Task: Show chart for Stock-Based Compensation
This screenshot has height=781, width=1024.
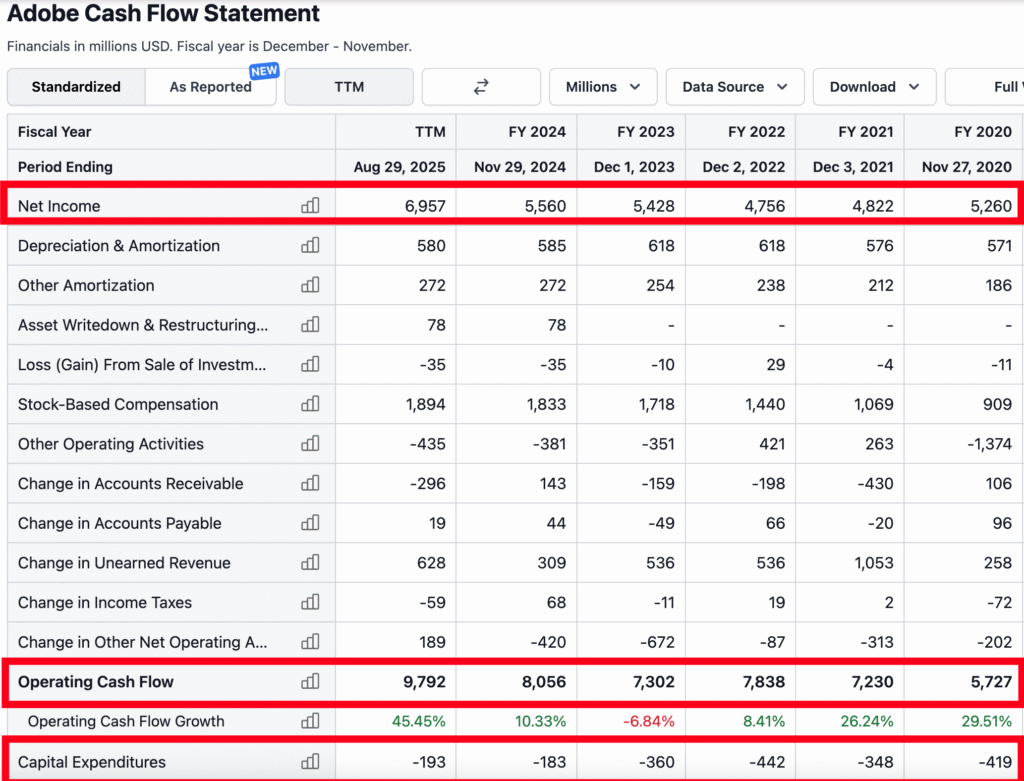Action: click(x=310, y=404)
